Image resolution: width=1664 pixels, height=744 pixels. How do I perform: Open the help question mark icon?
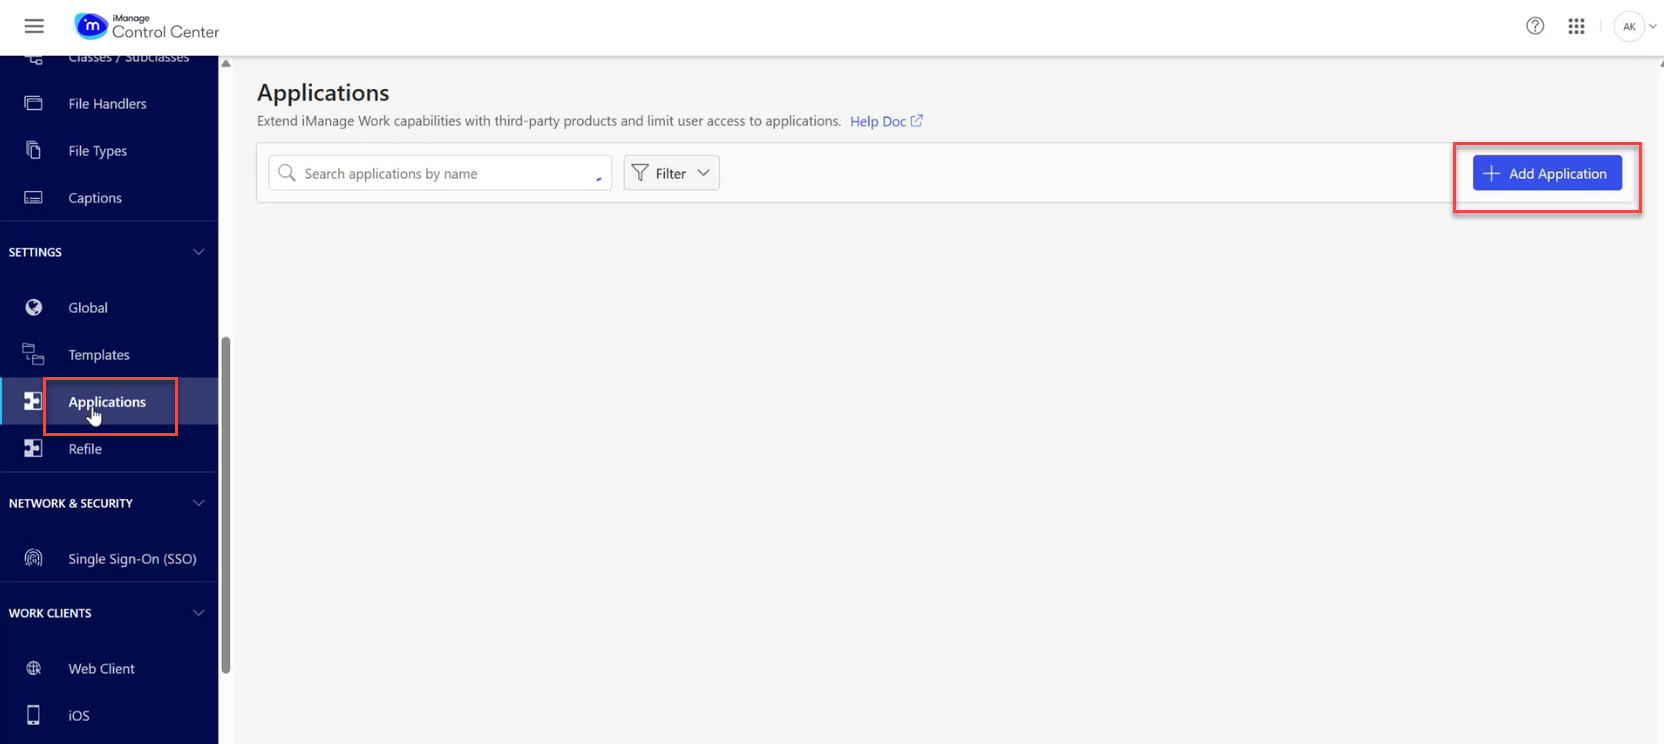(1535, 26)
